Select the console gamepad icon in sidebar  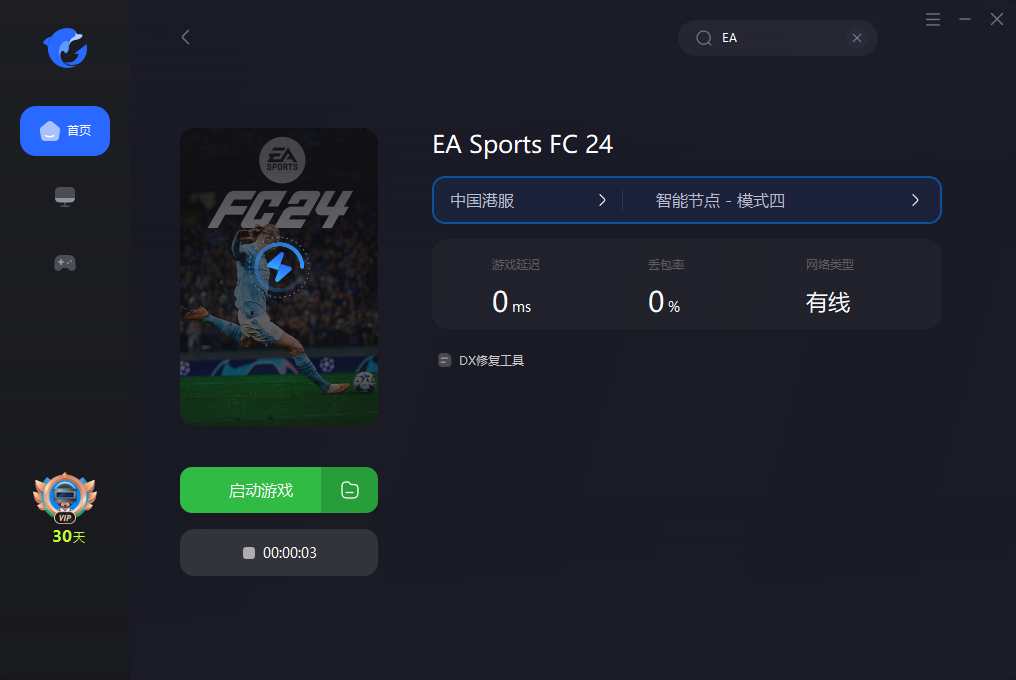[64, 262]
